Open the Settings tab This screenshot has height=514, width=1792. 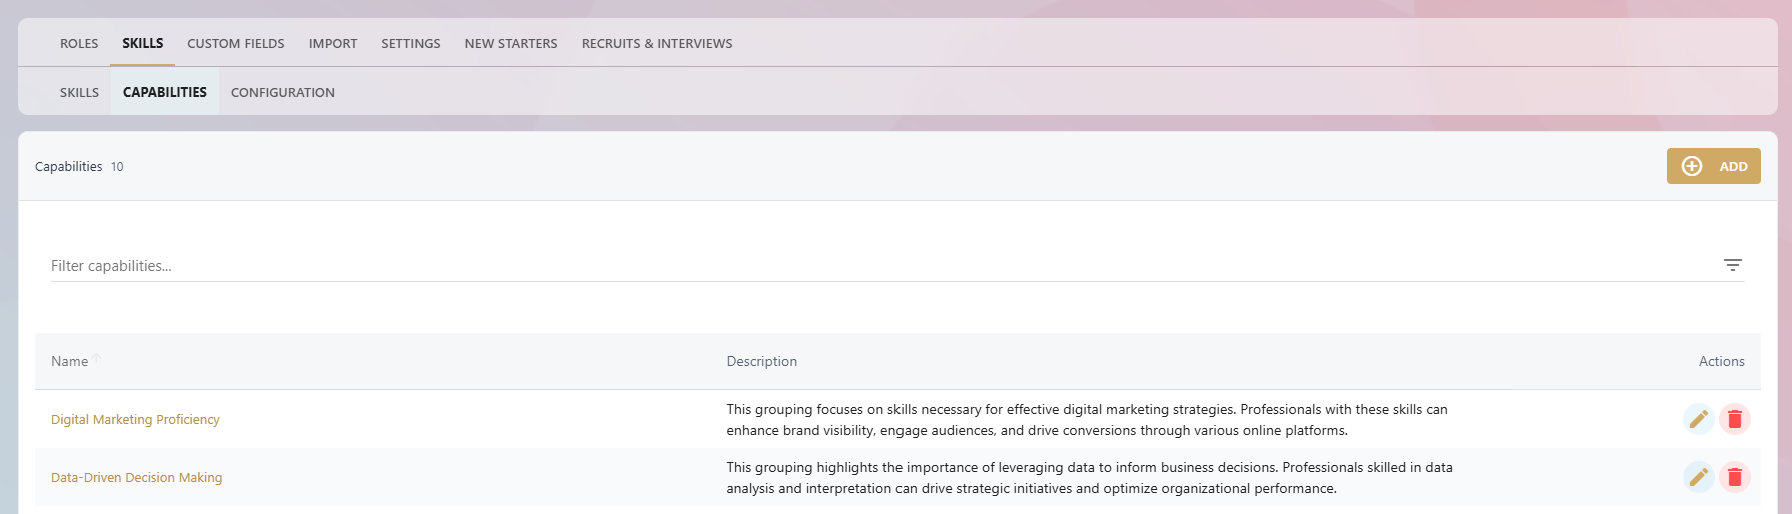[411, 43]
